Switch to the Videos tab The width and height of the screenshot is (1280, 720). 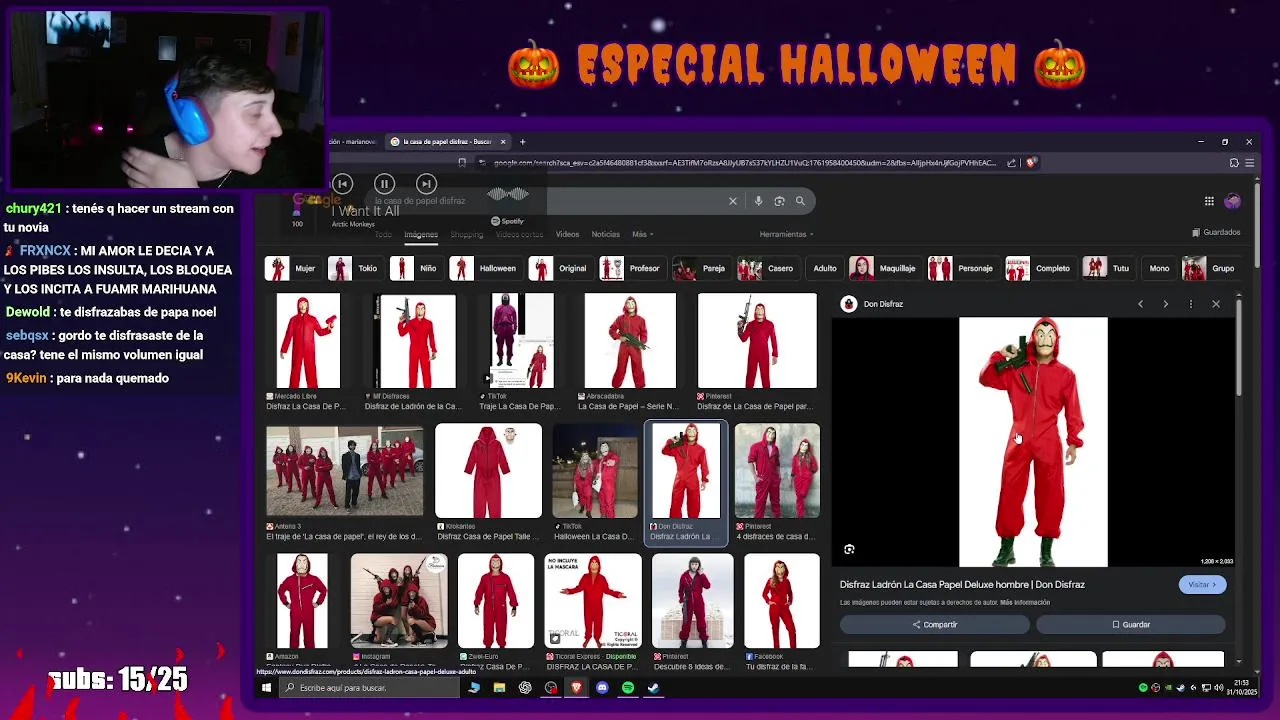point(567,234)
